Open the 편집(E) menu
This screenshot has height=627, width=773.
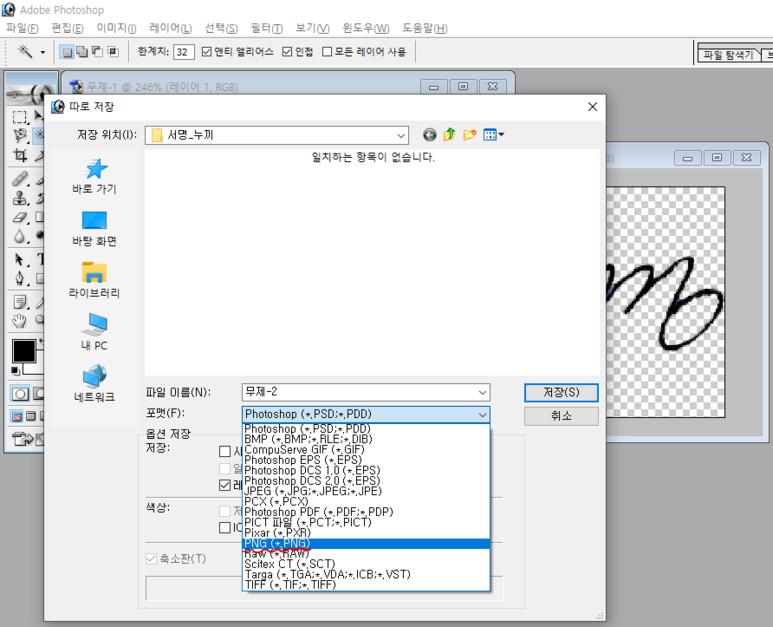[x=68, y=28]
